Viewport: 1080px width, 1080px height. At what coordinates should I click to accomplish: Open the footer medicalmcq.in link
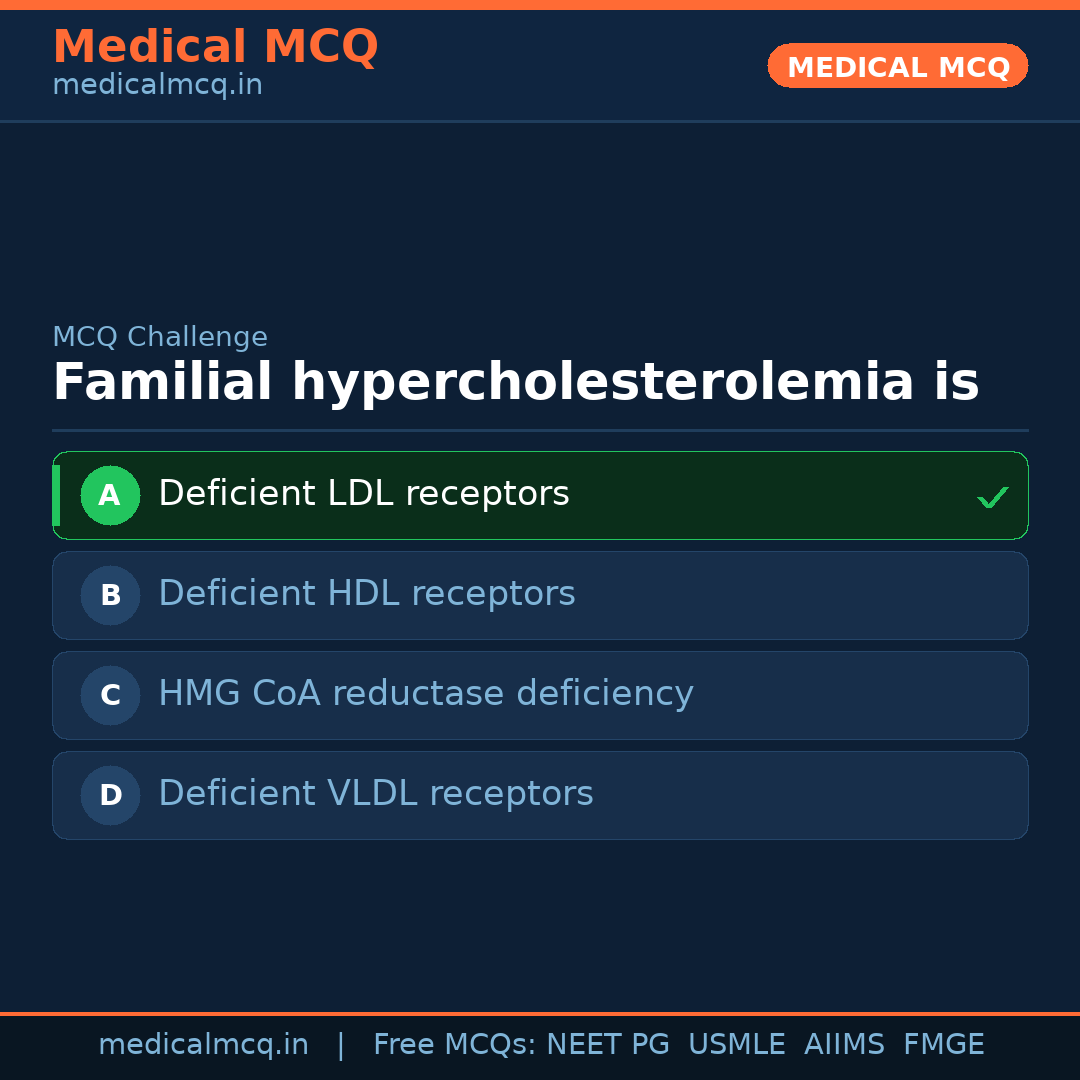[203, 1045]
